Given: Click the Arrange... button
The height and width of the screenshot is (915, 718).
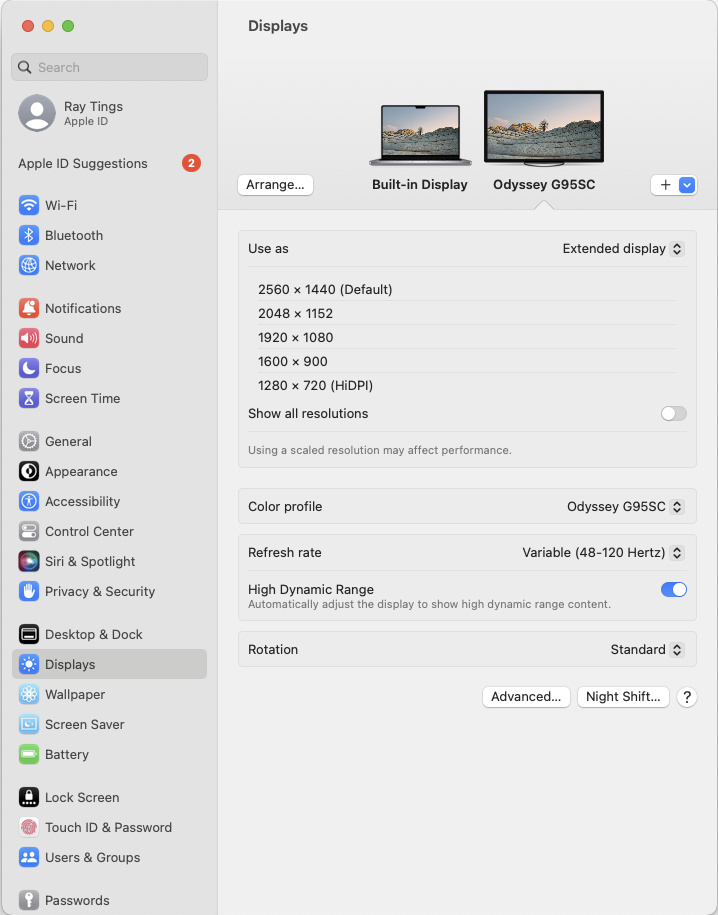Looking at the screenshot, I should (x=276, y=185).
